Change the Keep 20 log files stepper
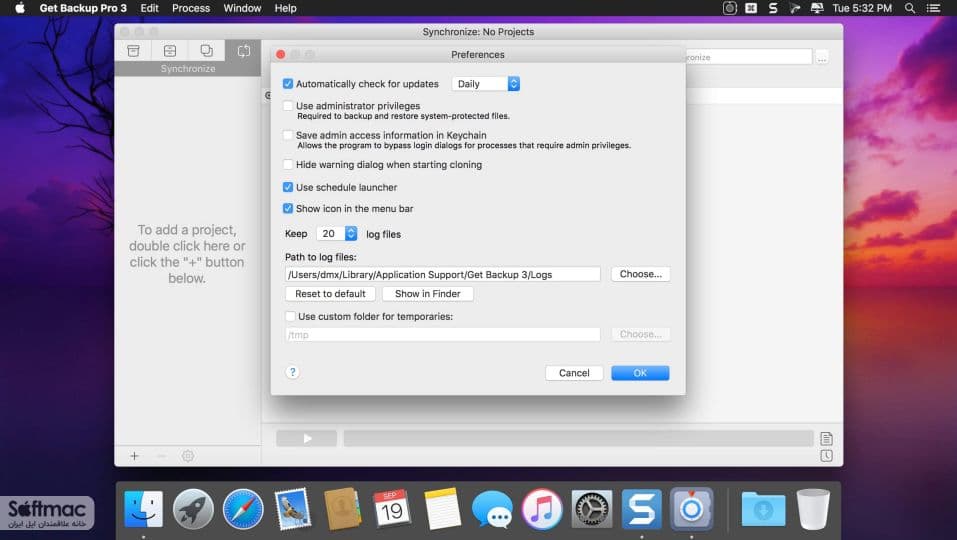The width and height of the screenshot is (957, 540). (x=351, y=233)
